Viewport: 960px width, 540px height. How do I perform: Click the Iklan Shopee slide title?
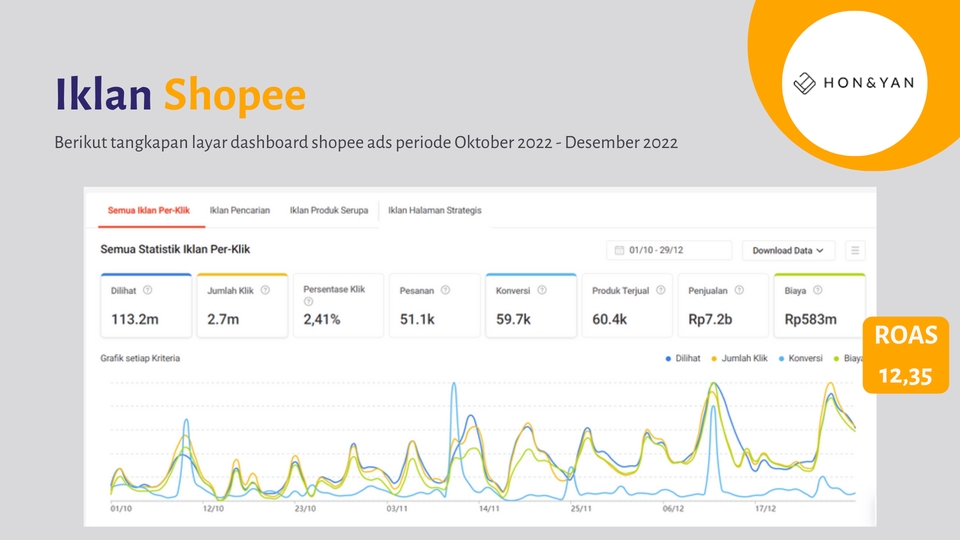(180, 94)
